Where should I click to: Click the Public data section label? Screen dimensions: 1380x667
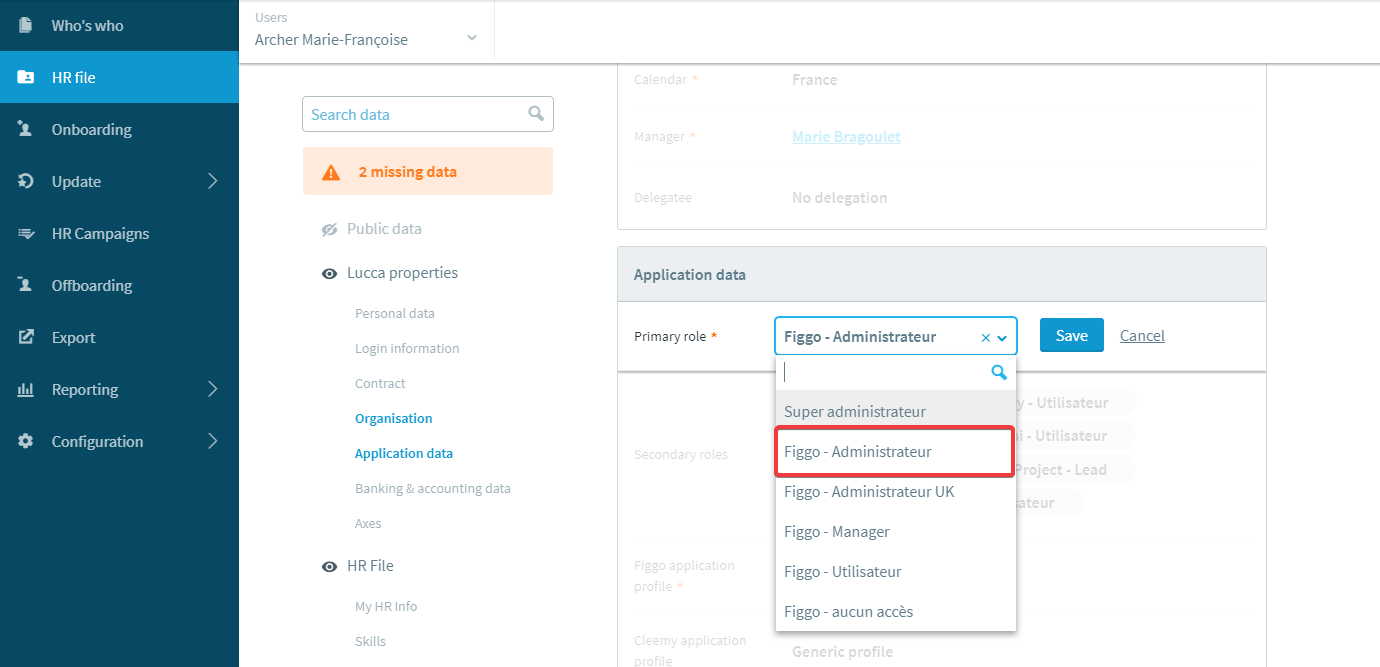(384, 229)
